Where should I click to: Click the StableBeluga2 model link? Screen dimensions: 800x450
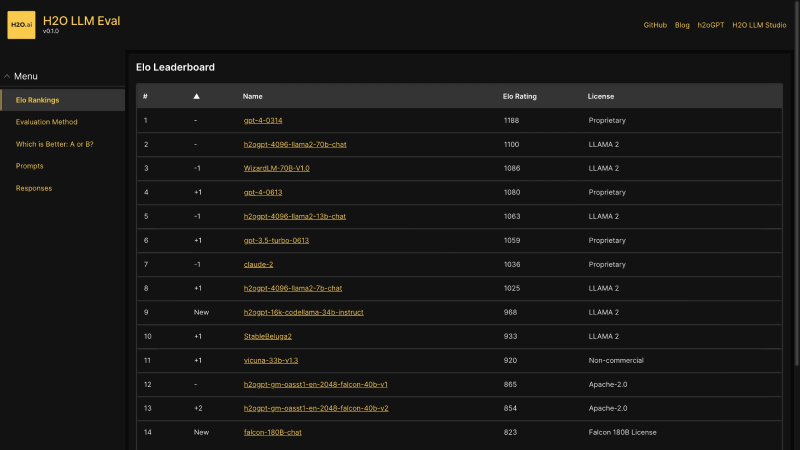tap(268, 336)
